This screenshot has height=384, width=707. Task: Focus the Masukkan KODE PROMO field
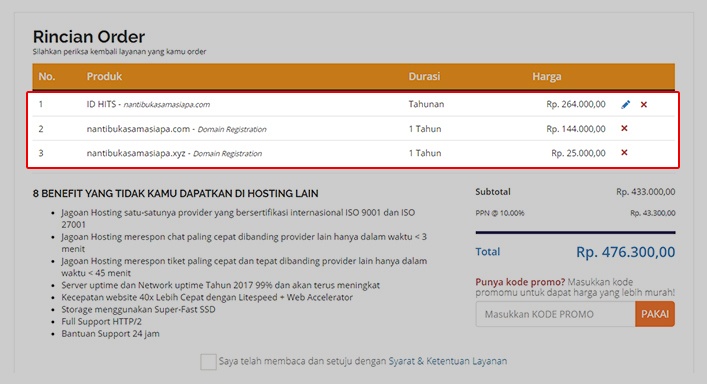tap(556, 314)
